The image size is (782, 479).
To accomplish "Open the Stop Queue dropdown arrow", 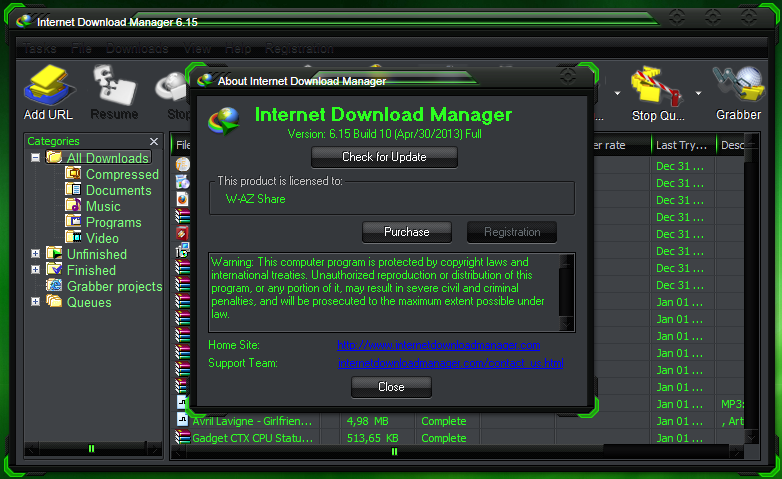I will coord(698,93).
